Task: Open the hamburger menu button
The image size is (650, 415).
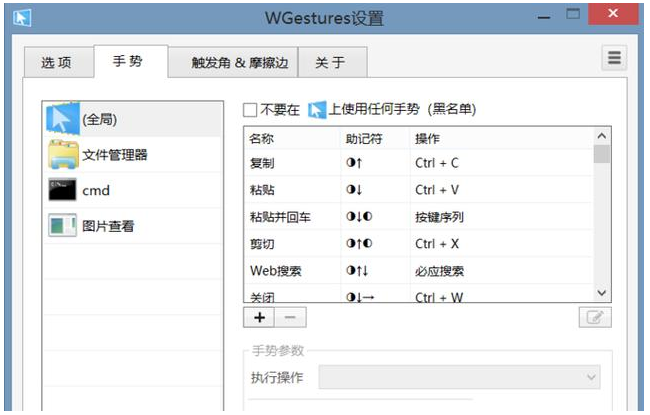Action: [614, 58]
